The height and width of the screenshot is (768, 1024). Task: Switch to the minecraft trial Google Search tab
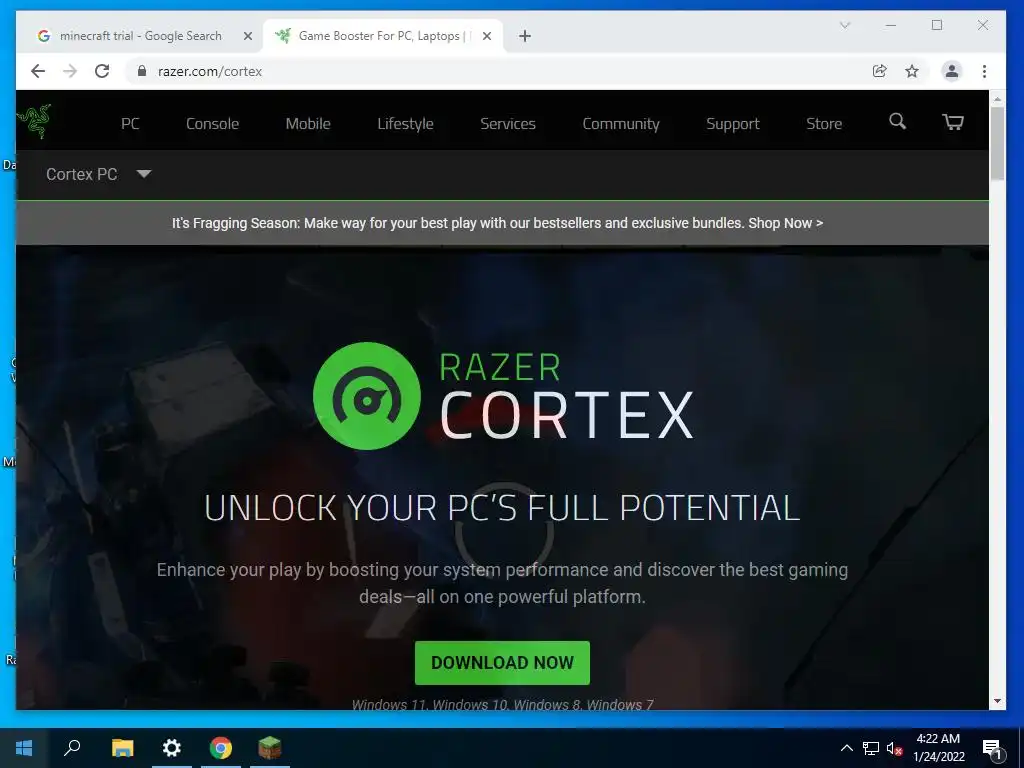pyautogui.click(x=140, y=36)
